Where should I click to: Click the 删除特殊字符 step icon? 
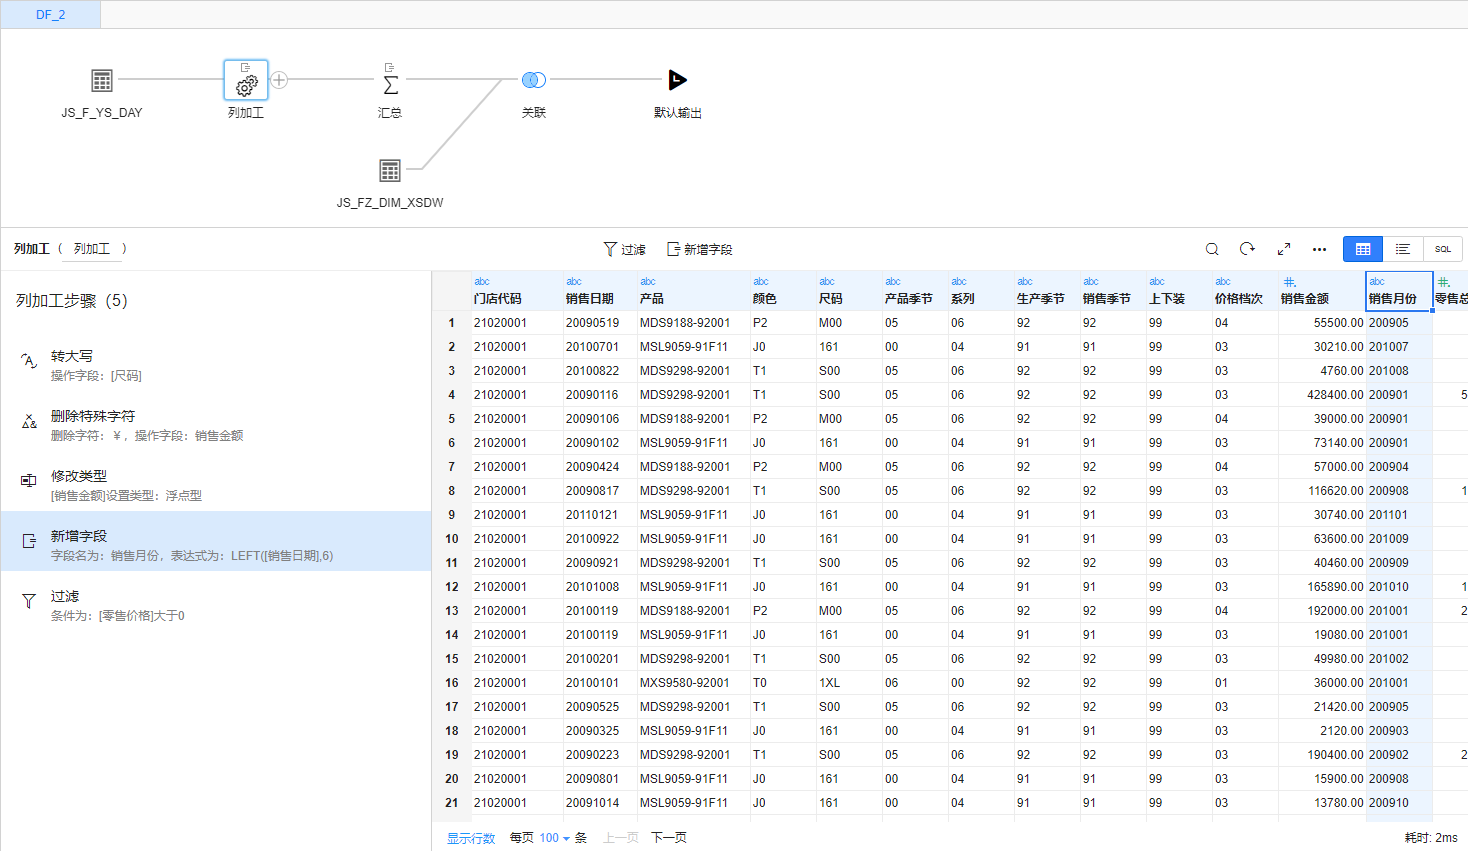(x=29, y=421)
